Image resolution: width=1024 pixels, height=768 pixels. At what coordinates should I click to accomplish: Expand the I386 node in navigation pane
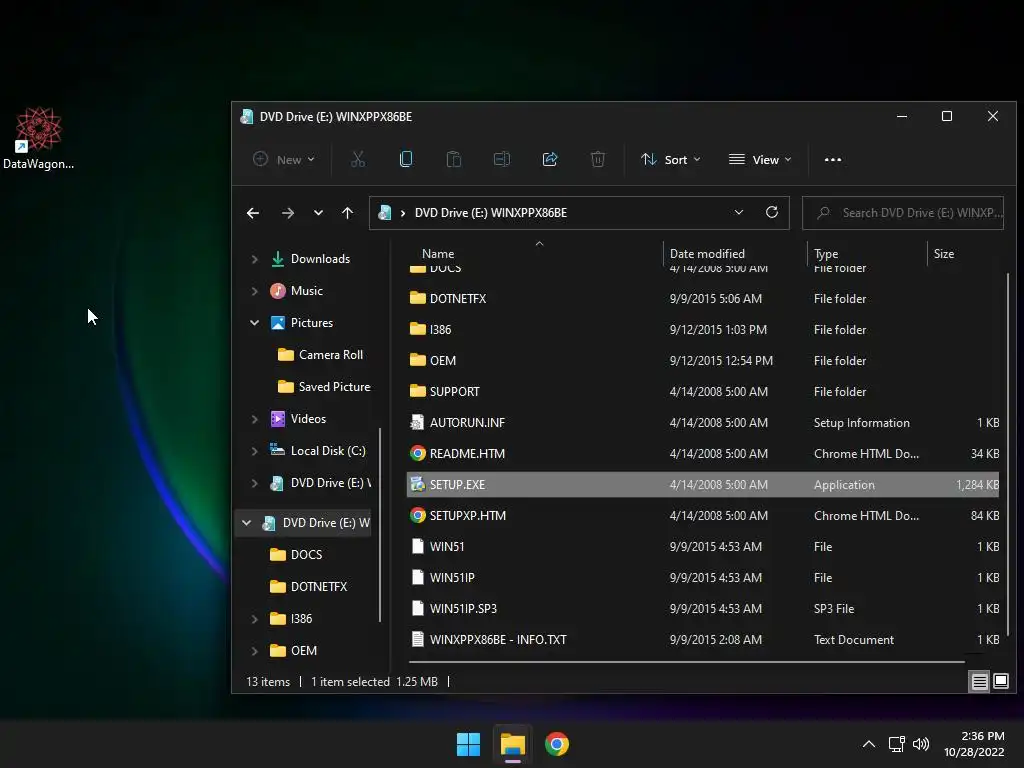click(255, 618)
